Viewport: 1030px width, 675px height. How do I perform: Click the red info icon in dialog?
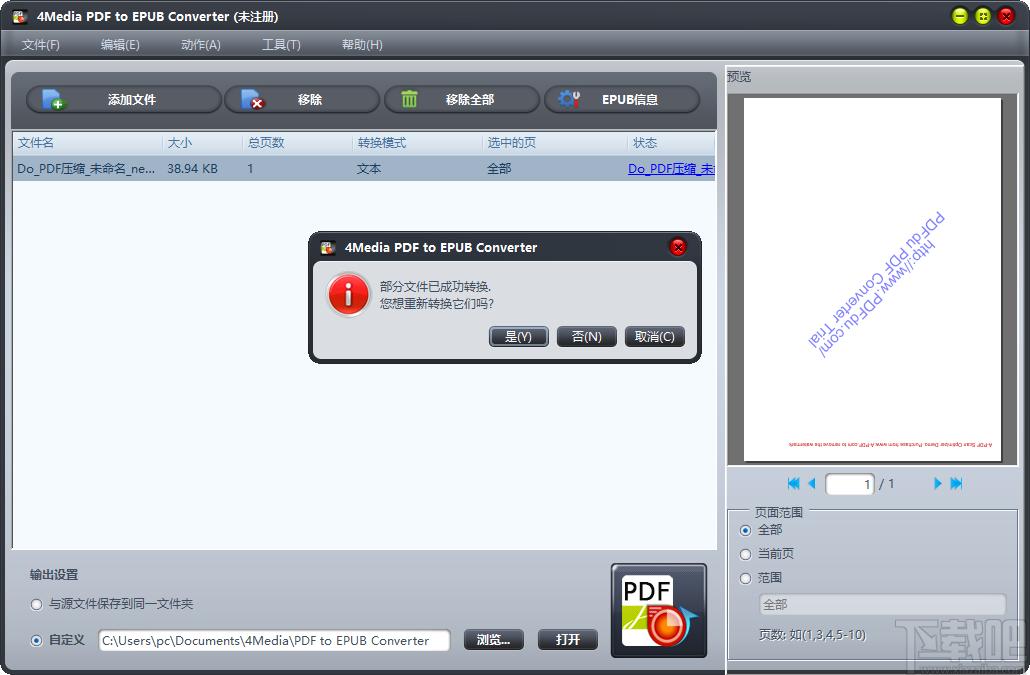click(348, 295)
